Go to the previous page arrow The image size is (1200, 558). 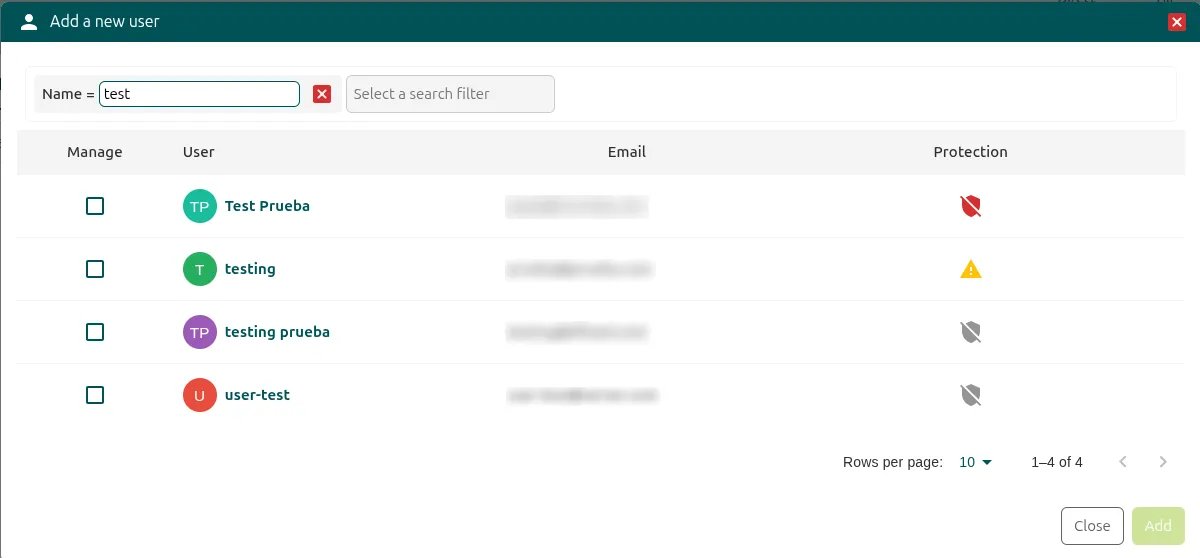1123,462
